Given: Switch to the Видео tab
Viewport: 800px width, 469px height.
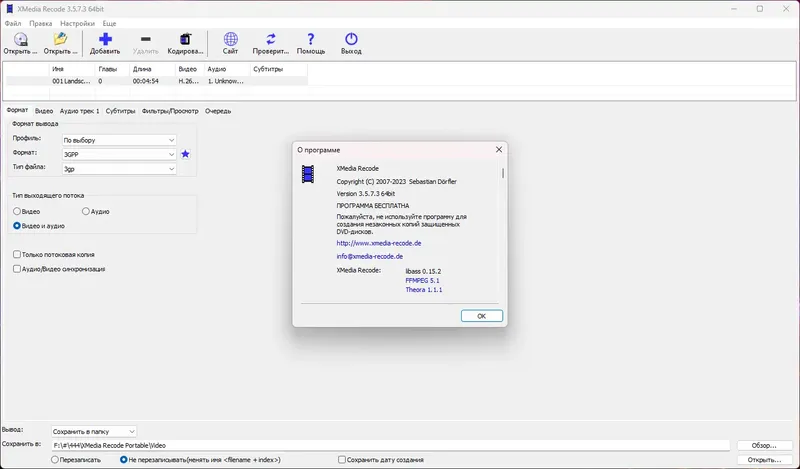Looking at the screenshot, I should [44, 111].
